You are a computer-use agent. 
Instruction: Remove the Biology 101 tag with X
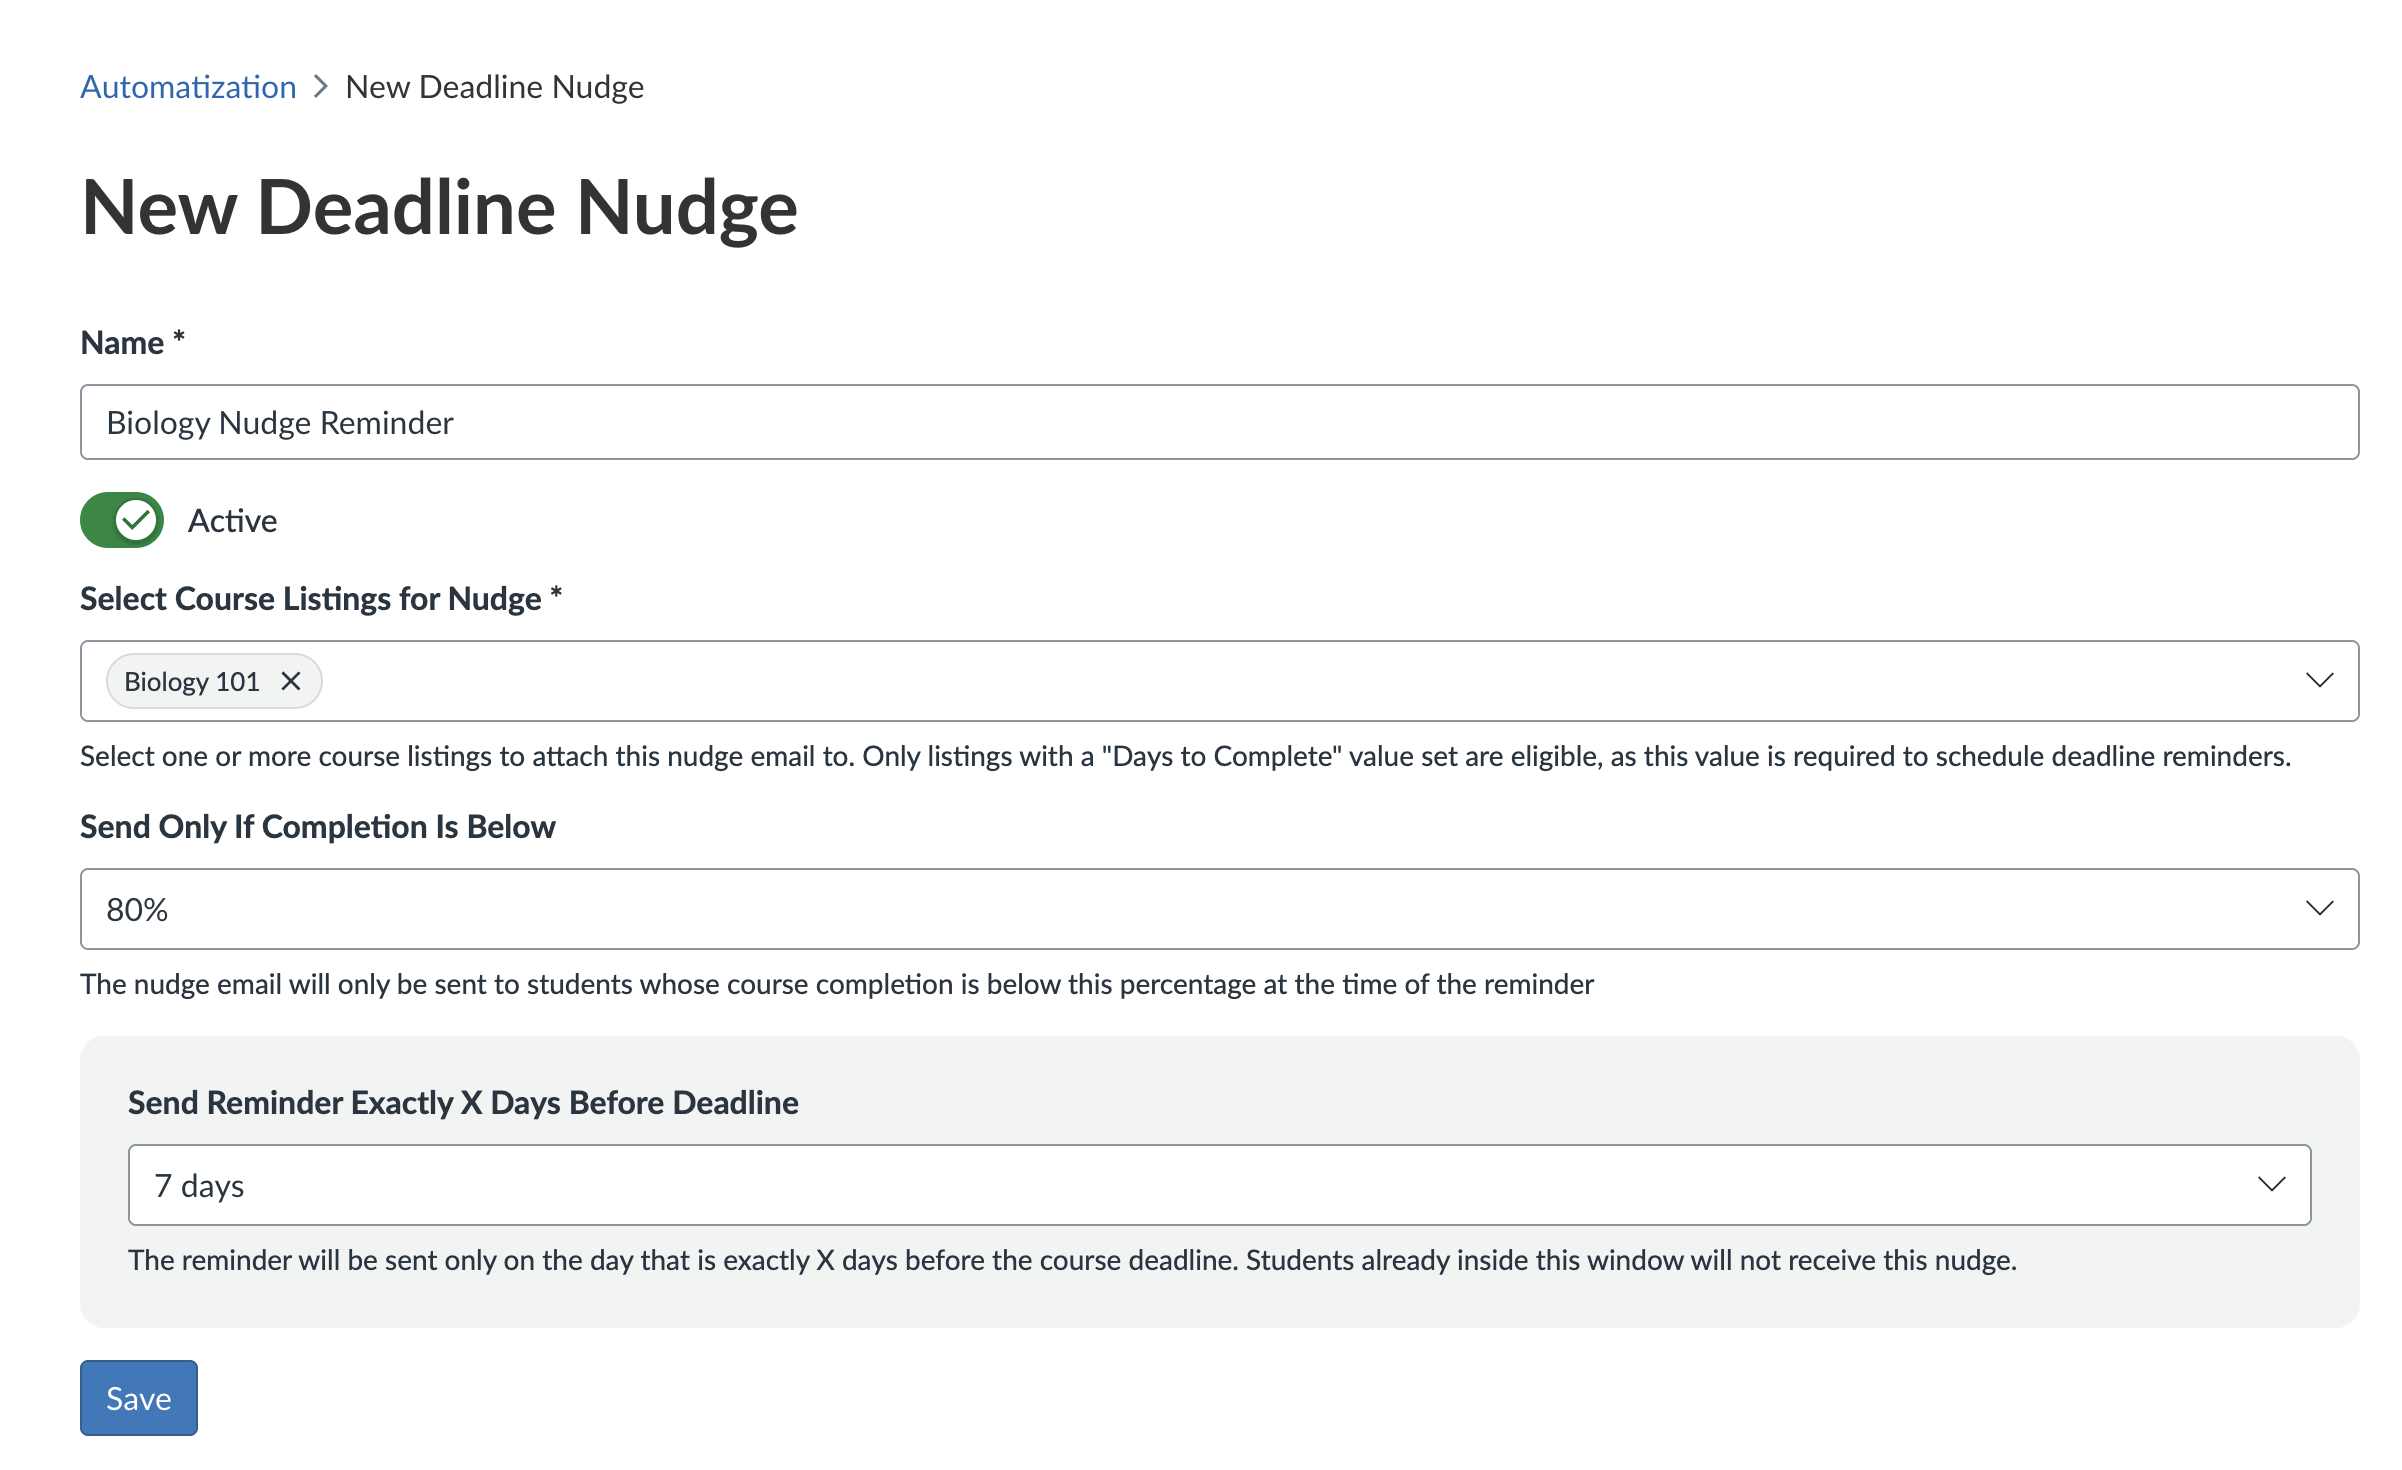point(291,681)
